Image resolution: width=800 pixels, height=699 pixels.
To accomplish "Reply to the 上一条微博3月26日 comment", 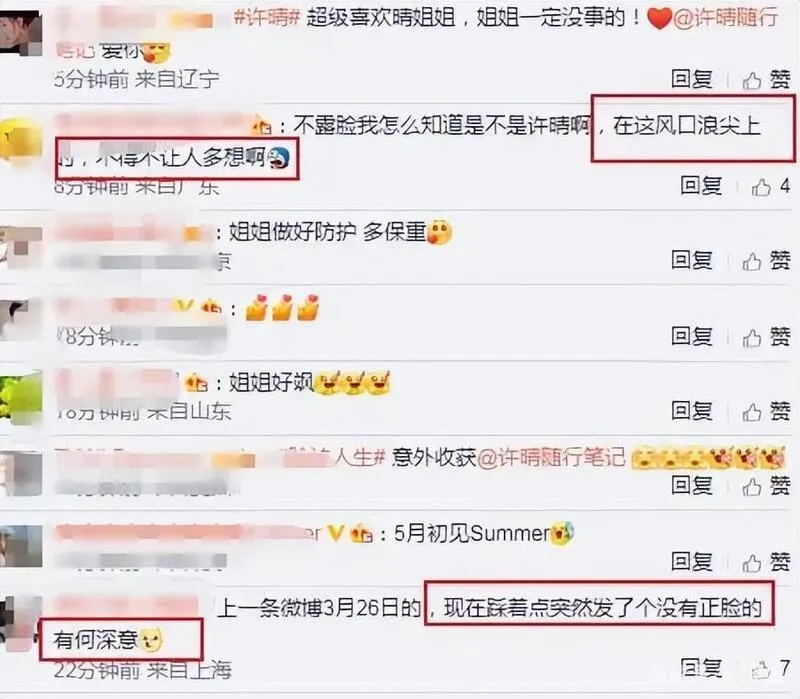I will (701, 668).
